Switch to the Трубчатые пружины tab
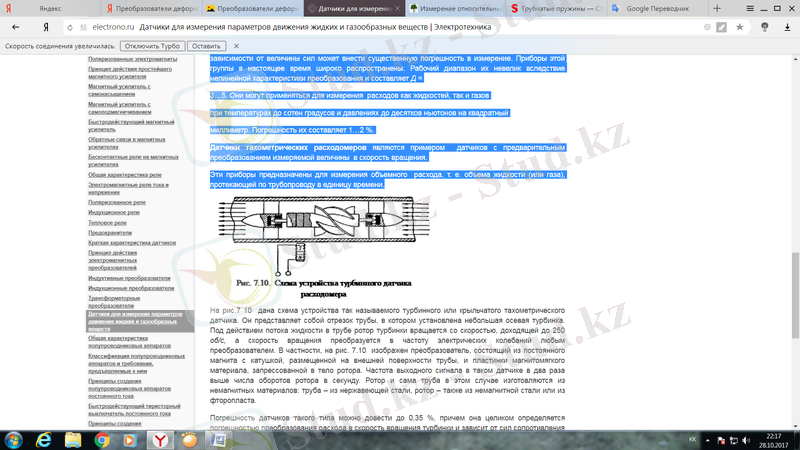This screenshot has height=450, width=800. [x=557, y=9]
